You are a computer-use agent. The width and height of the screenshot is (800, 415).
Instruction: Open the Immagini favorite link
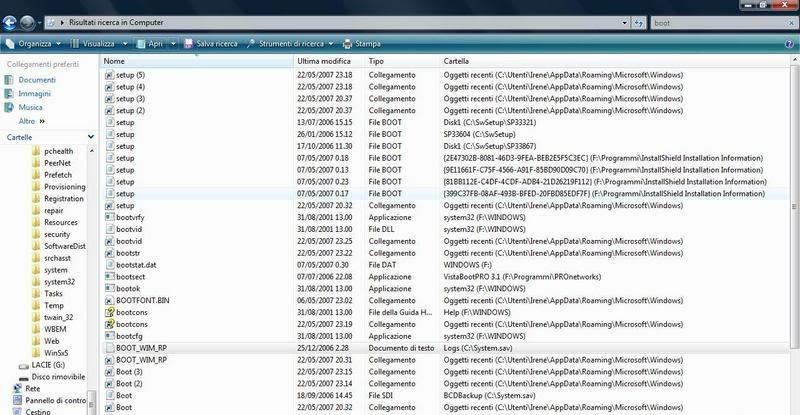coord(28,94)
